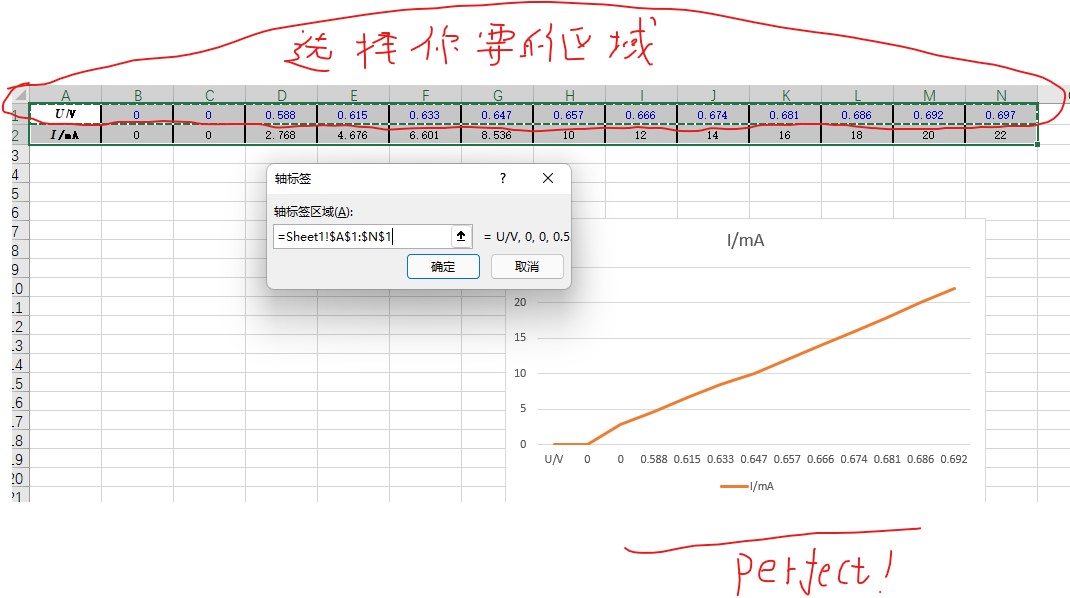This screenshot has height=598, width=1070.
Task: Cancel with the 取消 button
Action: click(527, 266)
